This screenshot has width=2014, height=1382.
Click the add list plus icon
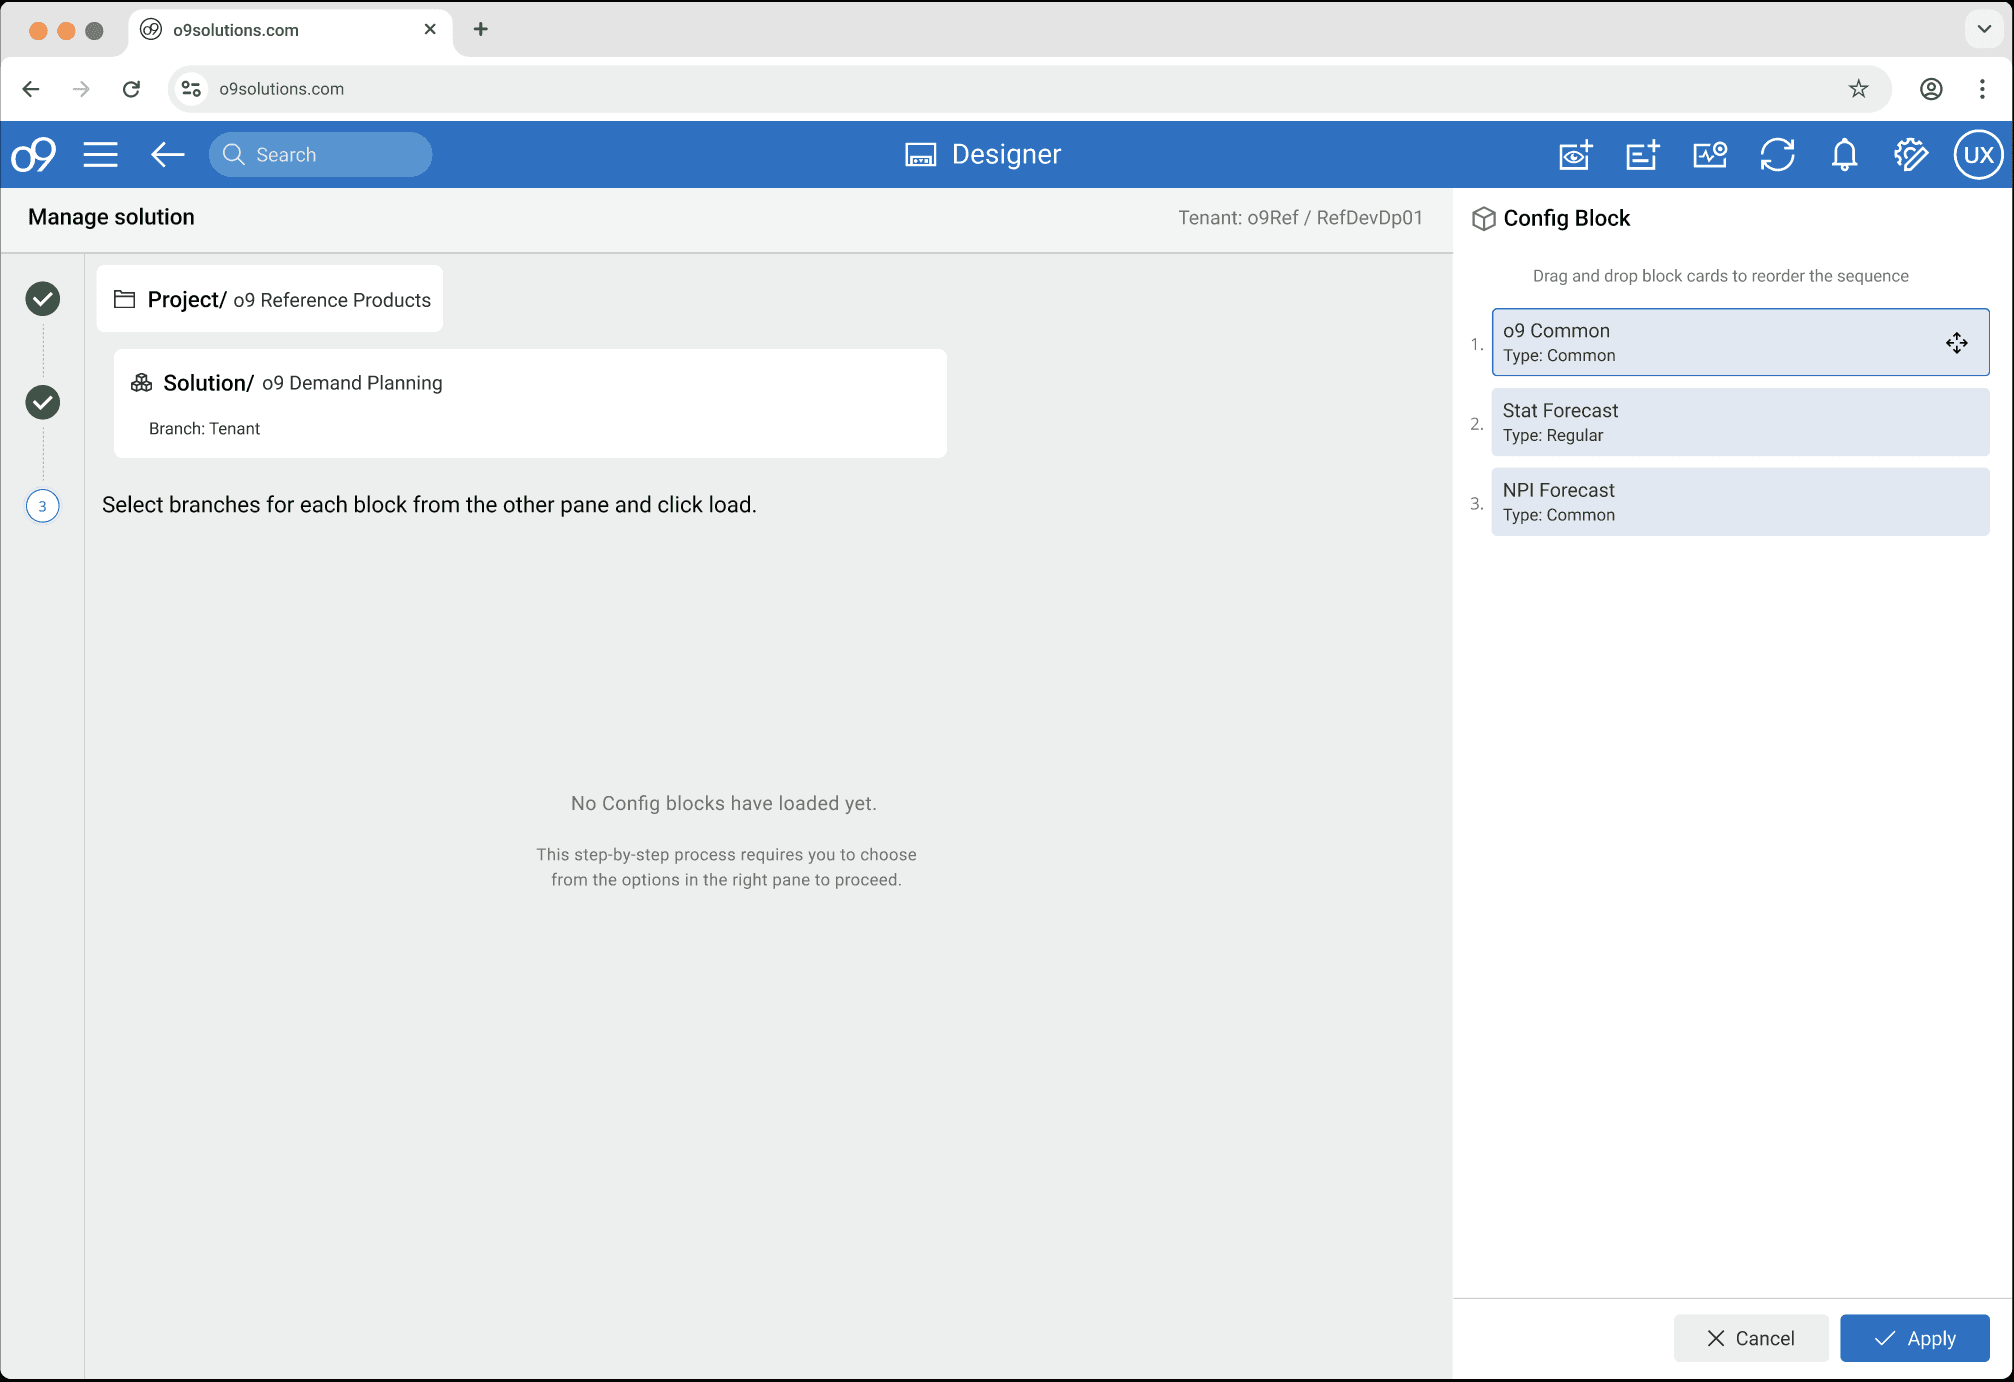(x=1643, y=155)
